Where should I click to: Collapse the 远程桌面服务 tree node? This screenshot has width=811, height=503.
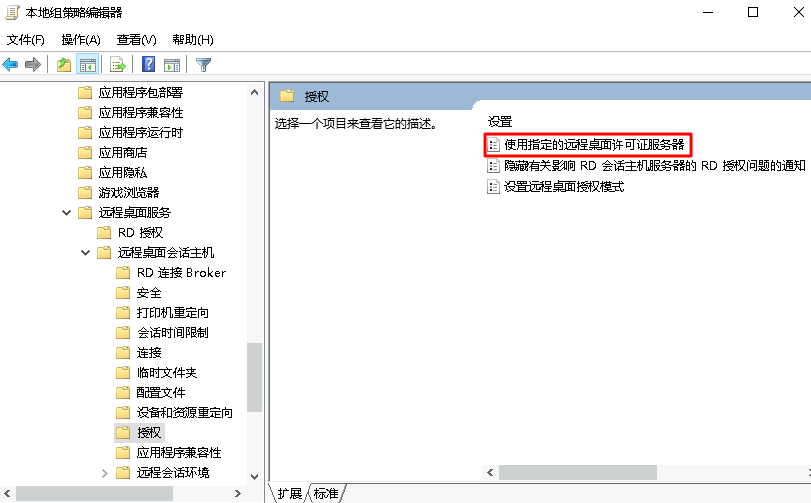point(66,212)
